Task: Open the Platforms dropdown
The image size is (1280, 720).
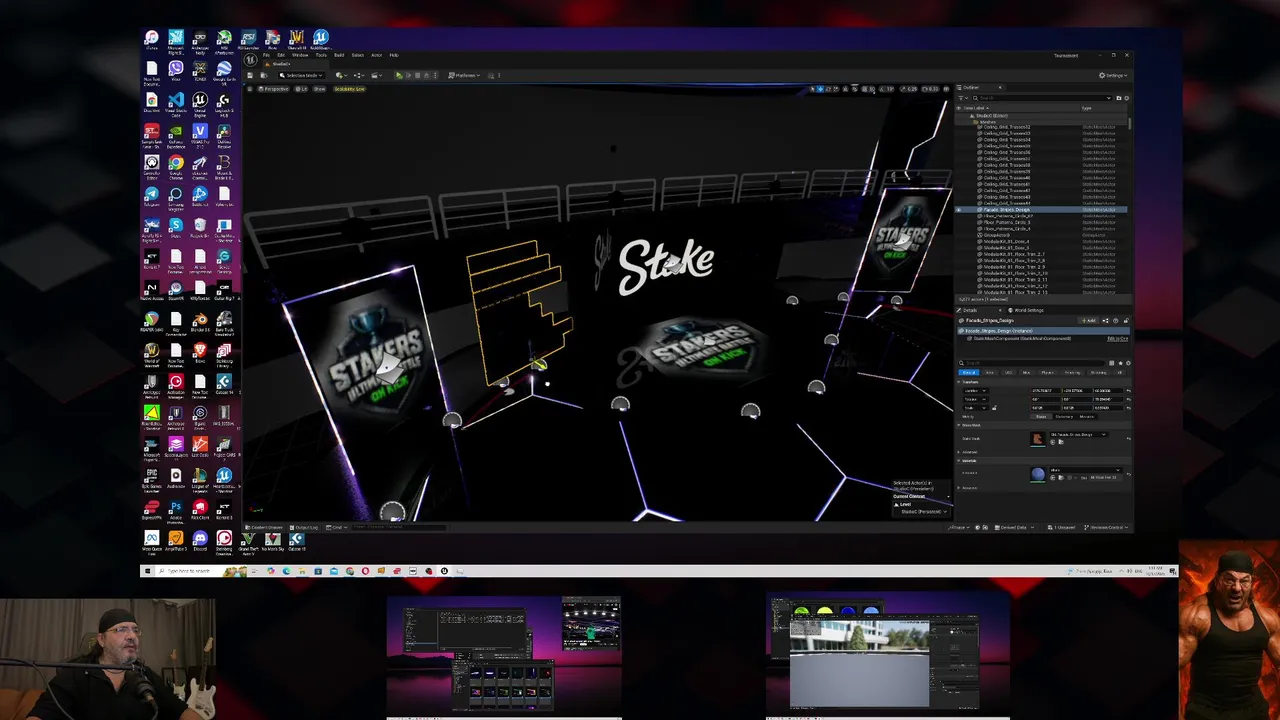Action: point(464,75)
